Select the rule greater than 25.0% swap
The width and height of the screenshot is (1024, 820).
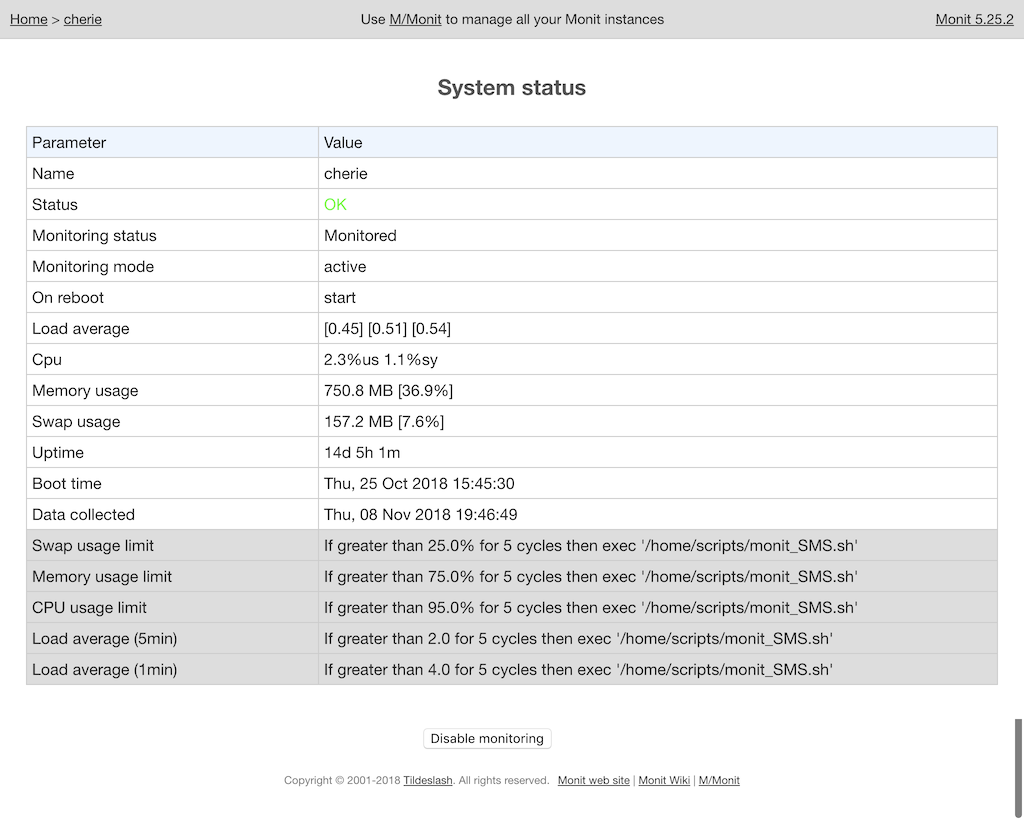(590, 546)
